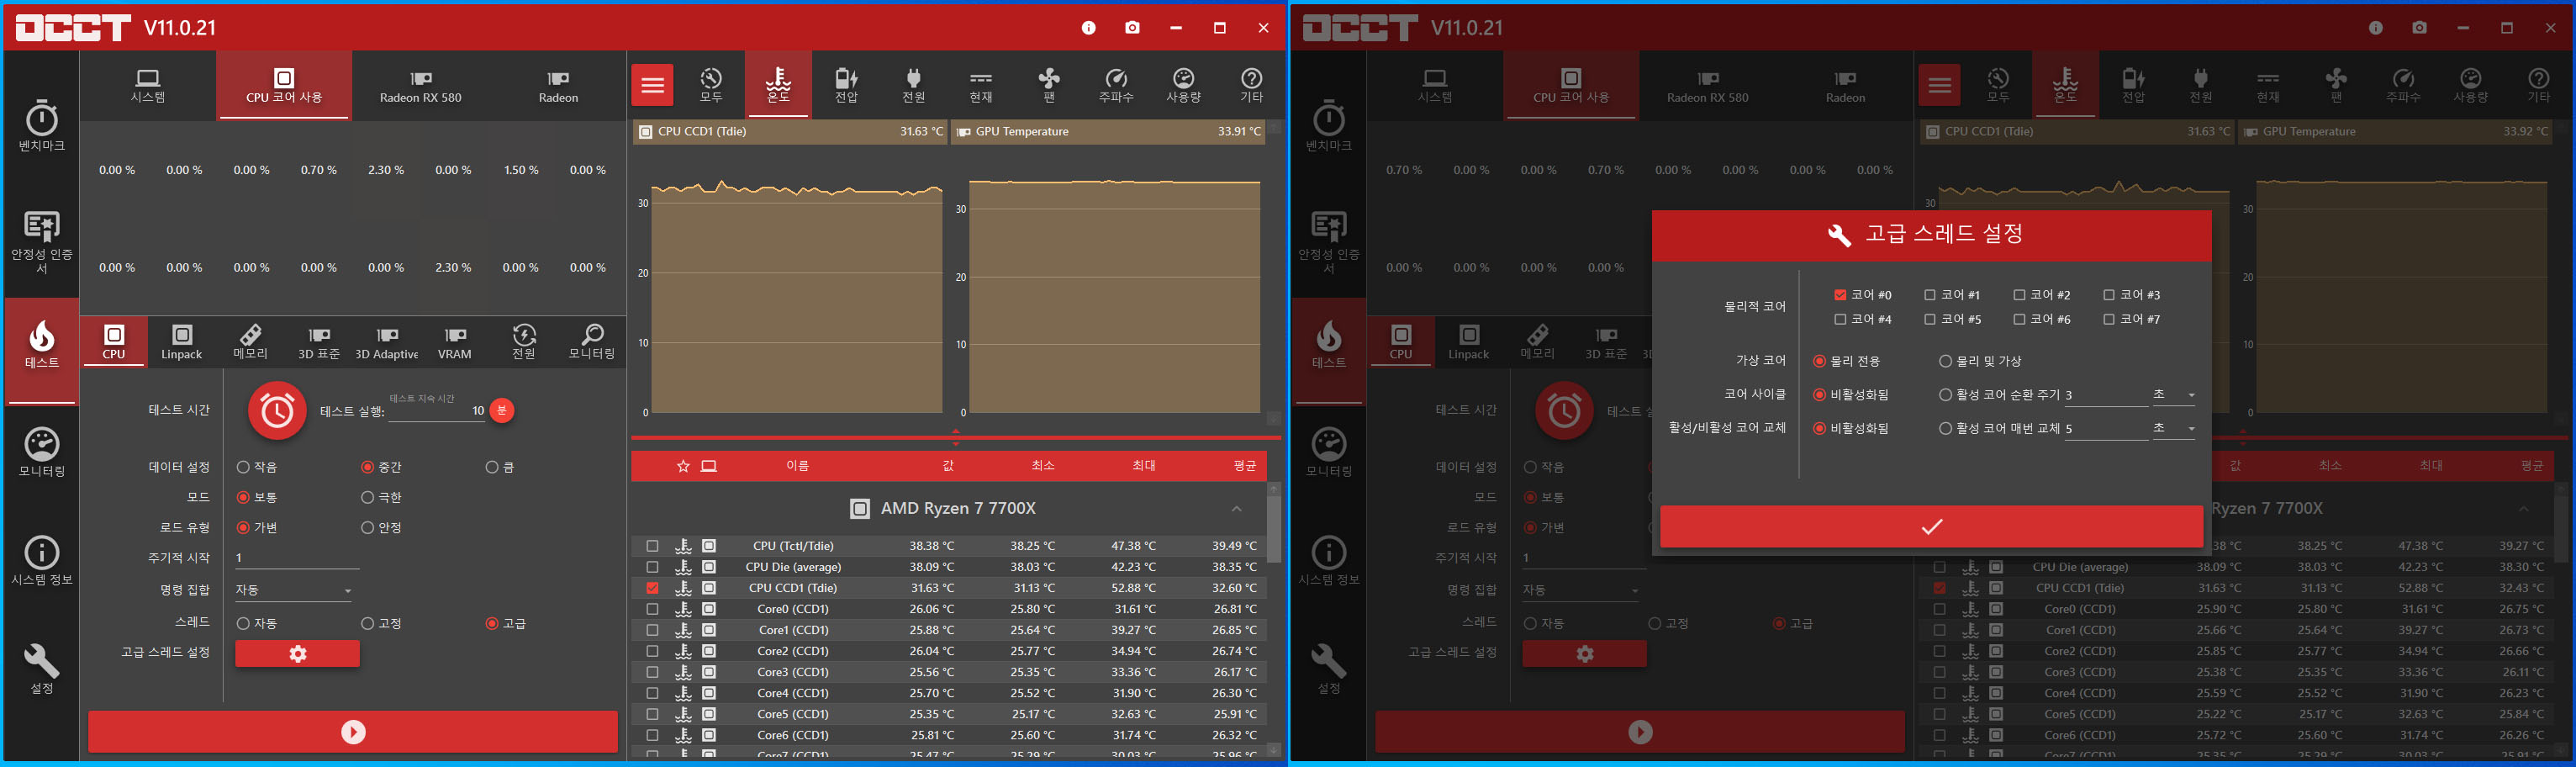The height and width of the screenshot is (767, 2576).
Task: Open 3D Adaptive test in left OCCT window
Action: point(387,342)
